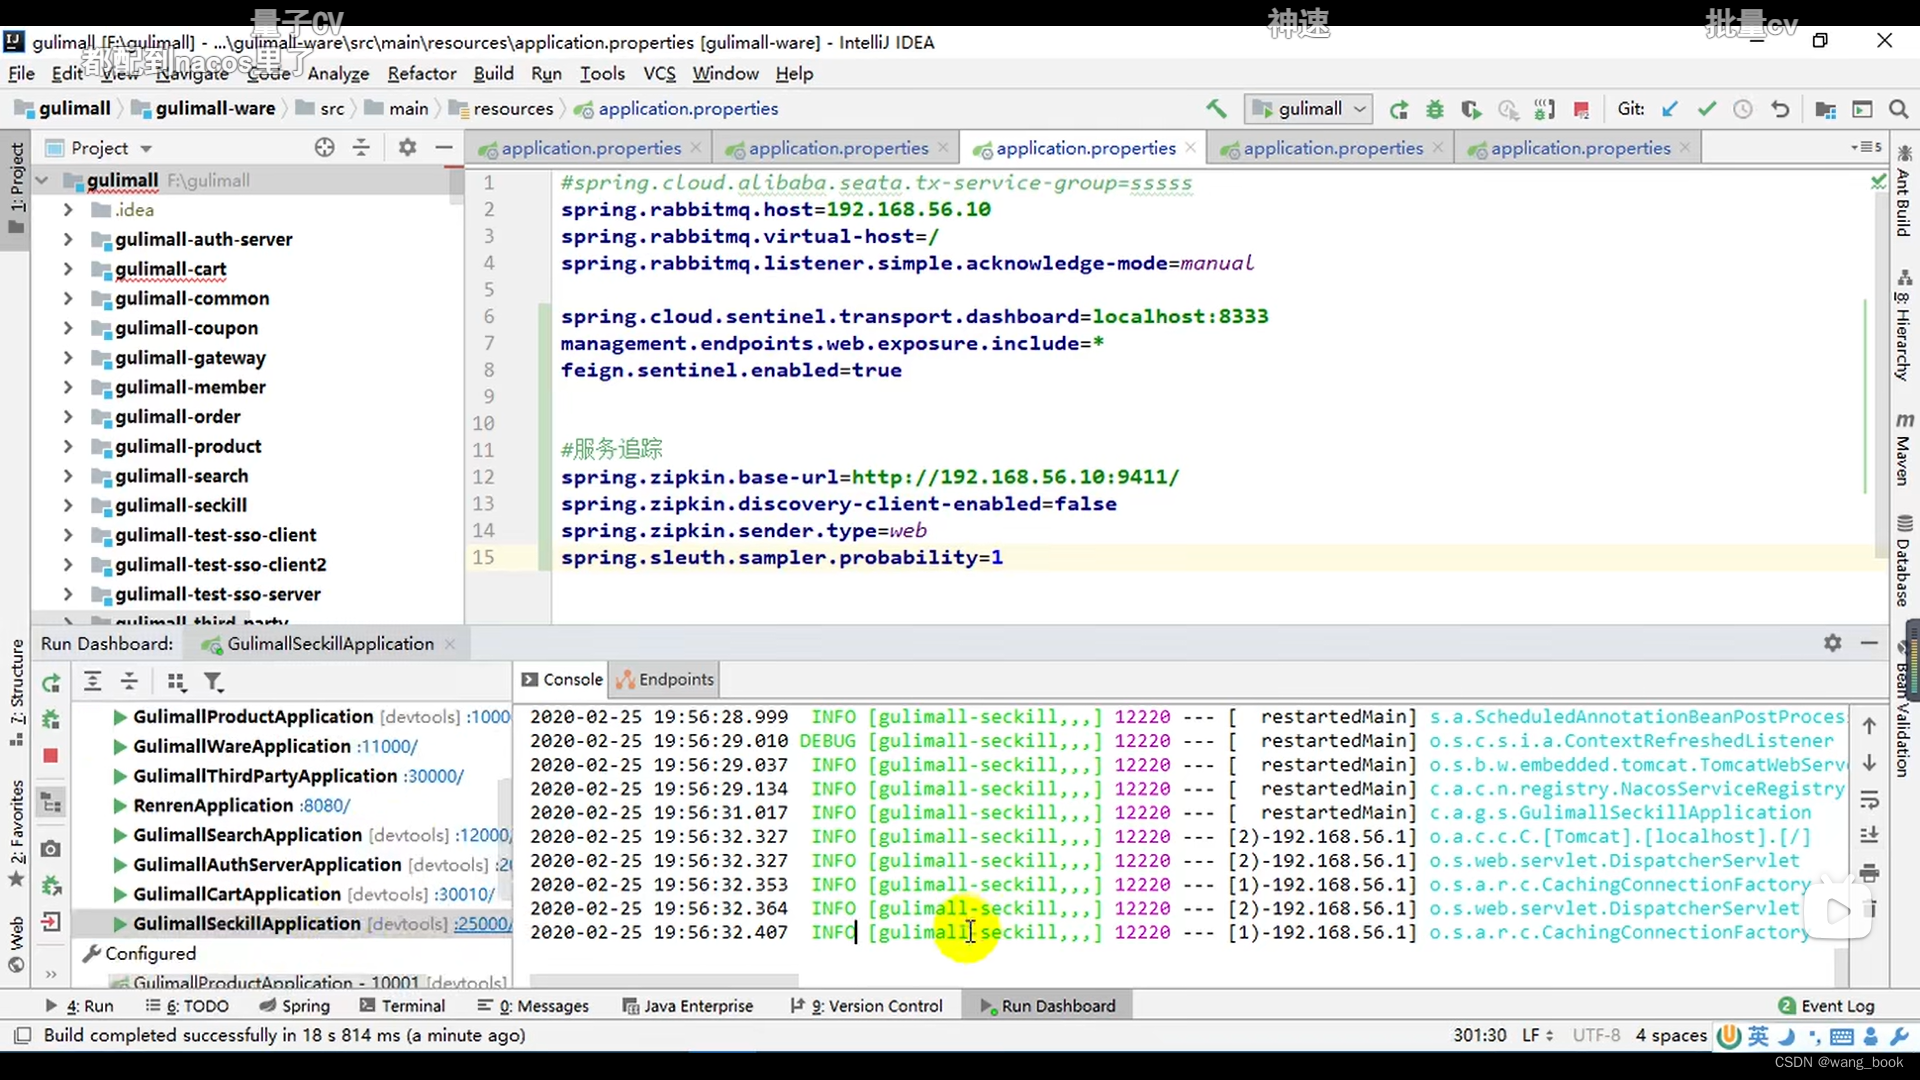This screenshot has height=1080, width=1920.
Task: Open the Refactor menu
Action: pos(421,74)
